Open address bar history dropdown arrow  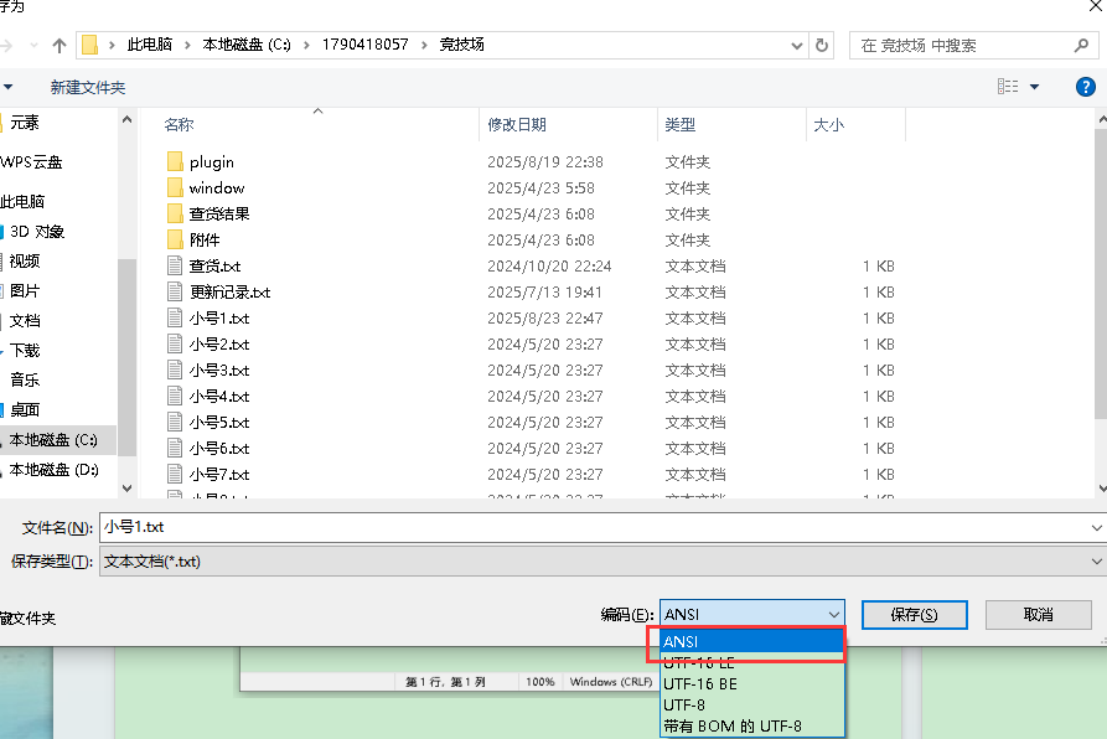click(x=797, y=45)
